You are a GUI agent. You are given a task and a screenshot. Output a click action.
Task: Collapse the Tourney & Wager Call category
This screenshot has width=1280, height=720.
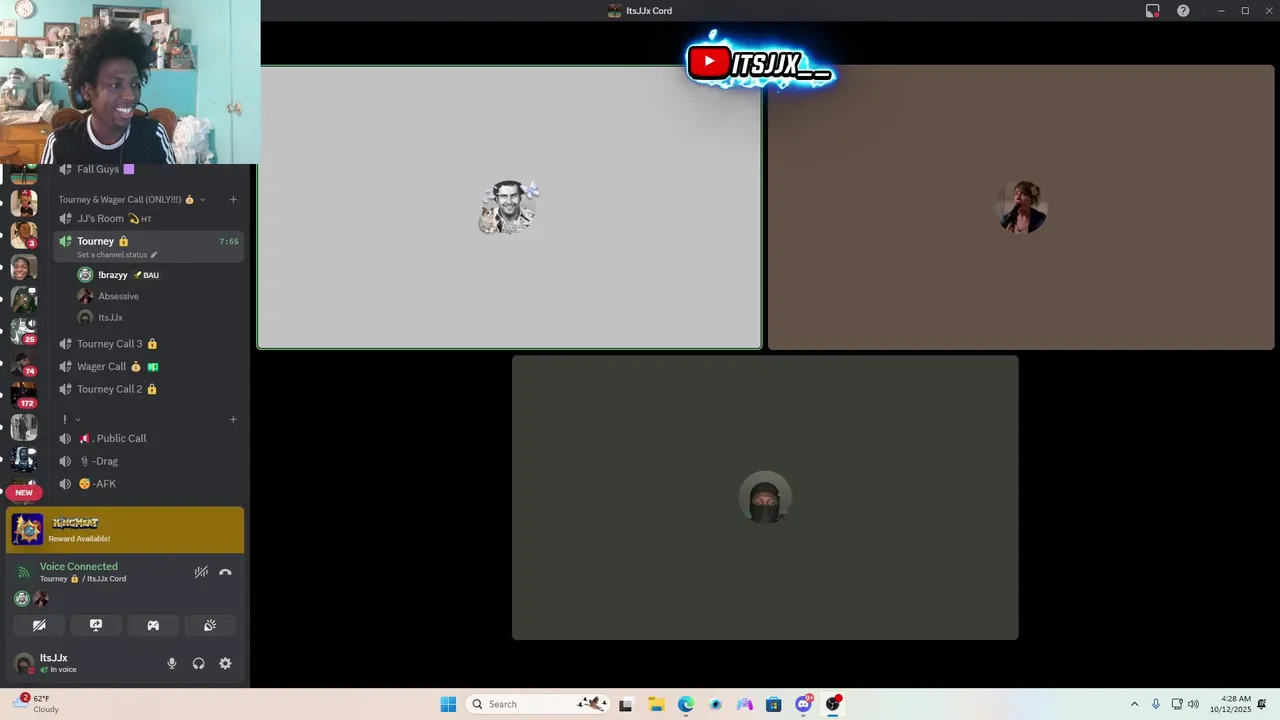click(x=132, y=199)
